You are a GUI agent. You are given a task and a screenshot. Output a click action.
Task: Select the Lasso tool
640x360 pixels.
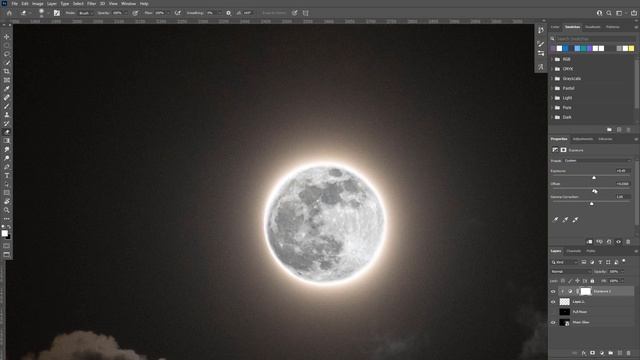(x=7, y=54)
